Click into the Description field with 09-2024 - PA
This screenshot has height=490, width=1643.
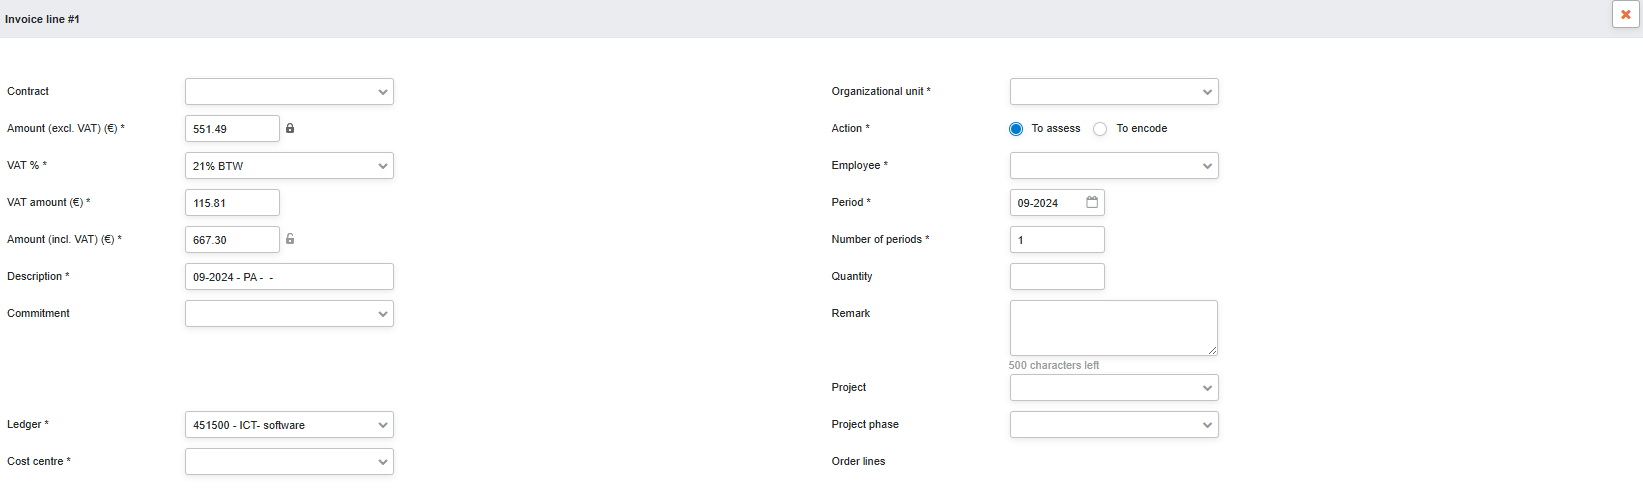[x=289, y=276]
